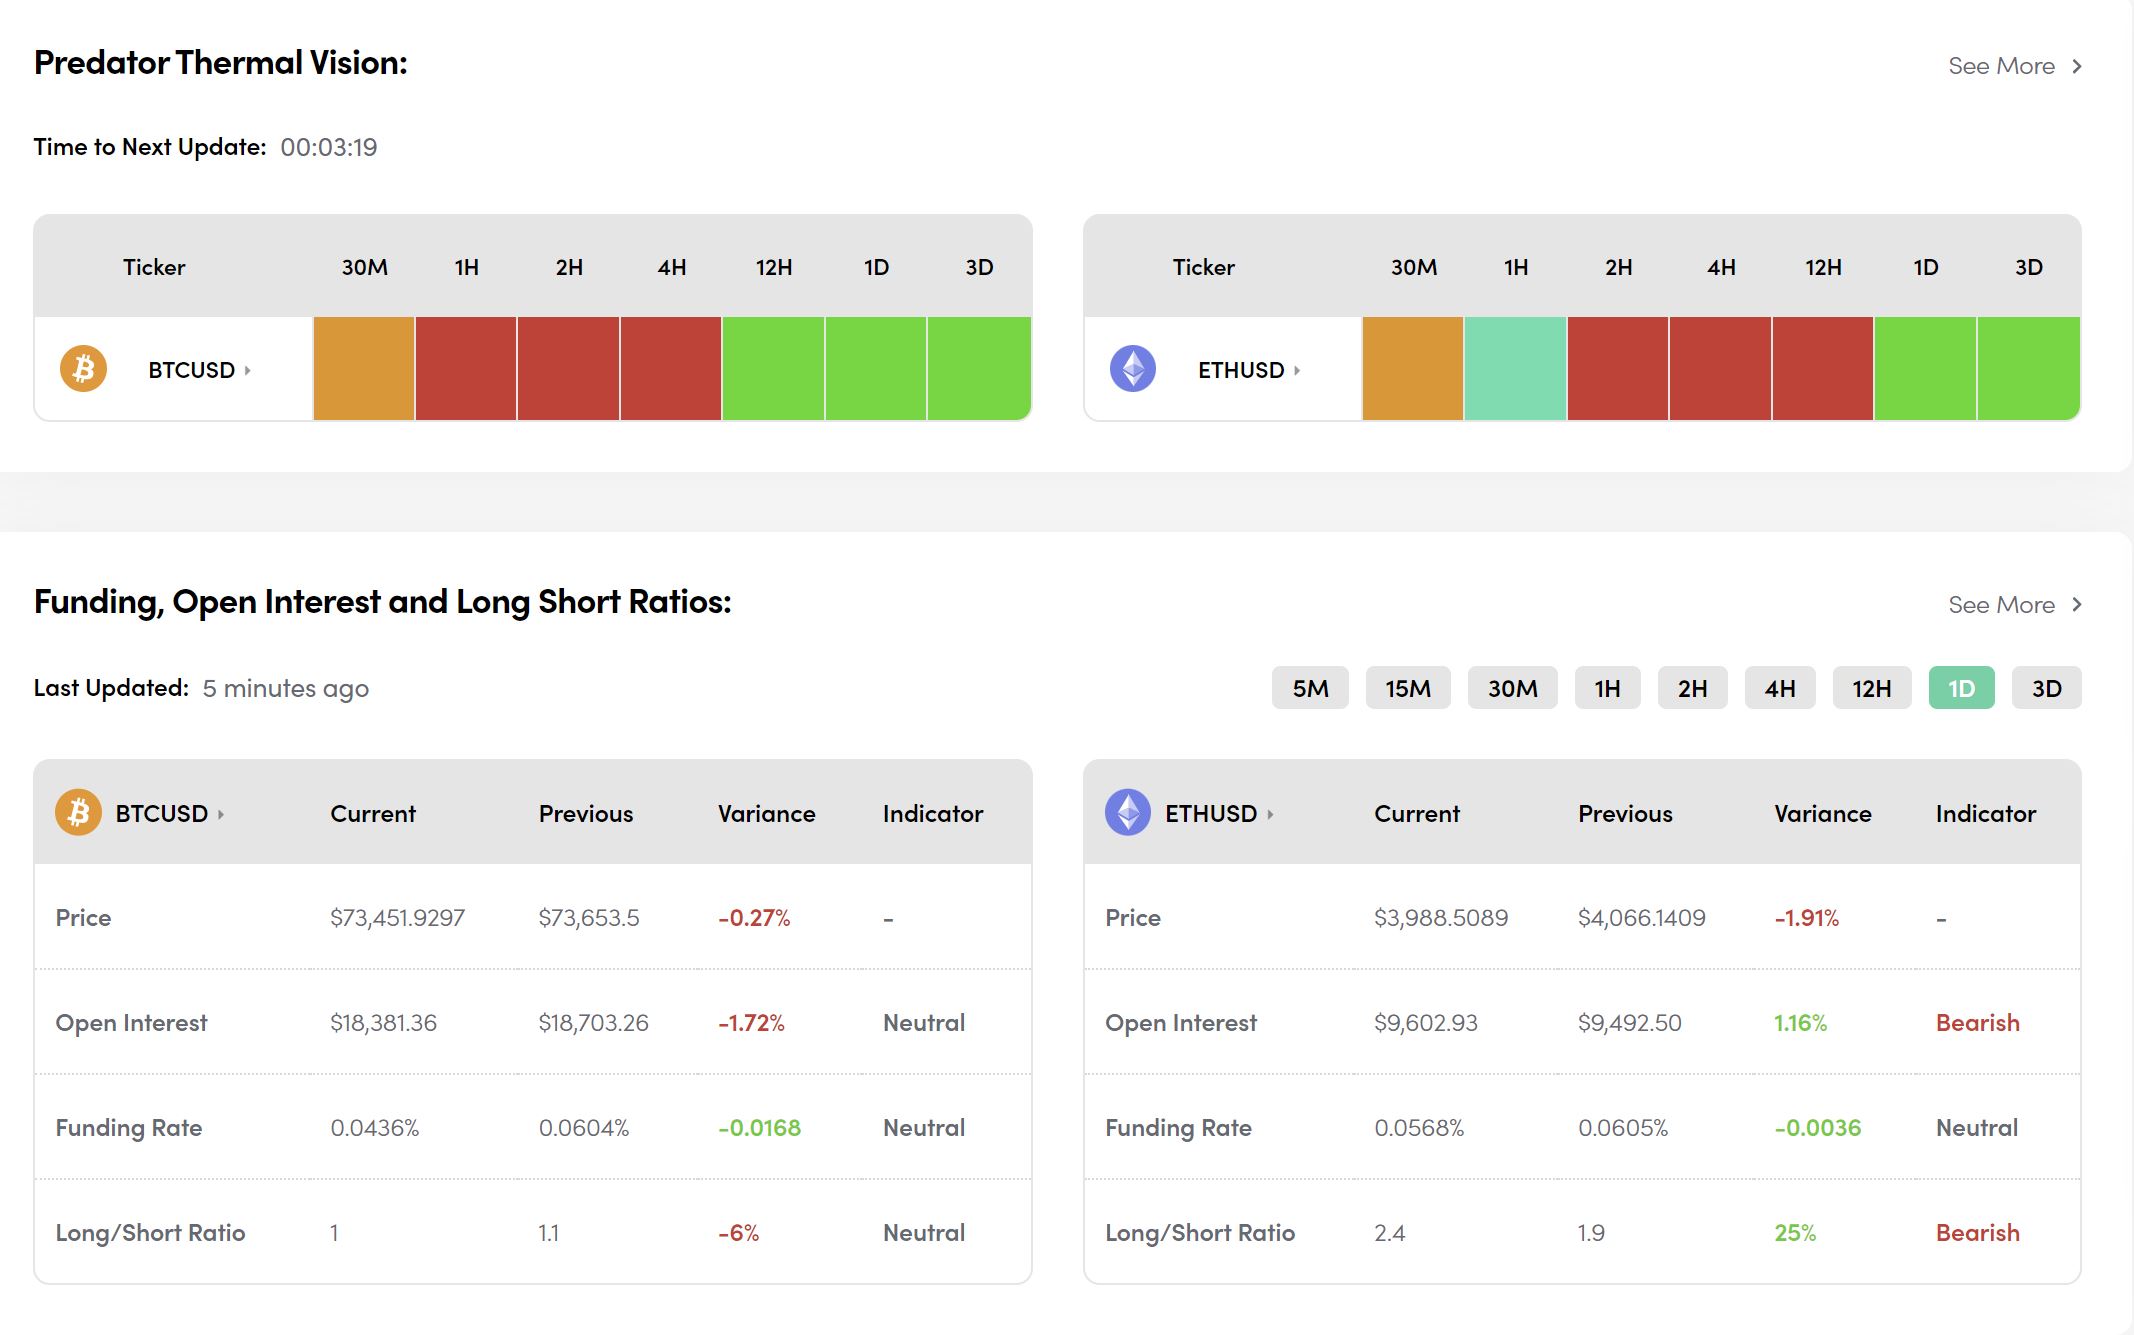
Task: Click teal ETHUSD 1H heat cell
Action: (x=1515, y=369)
